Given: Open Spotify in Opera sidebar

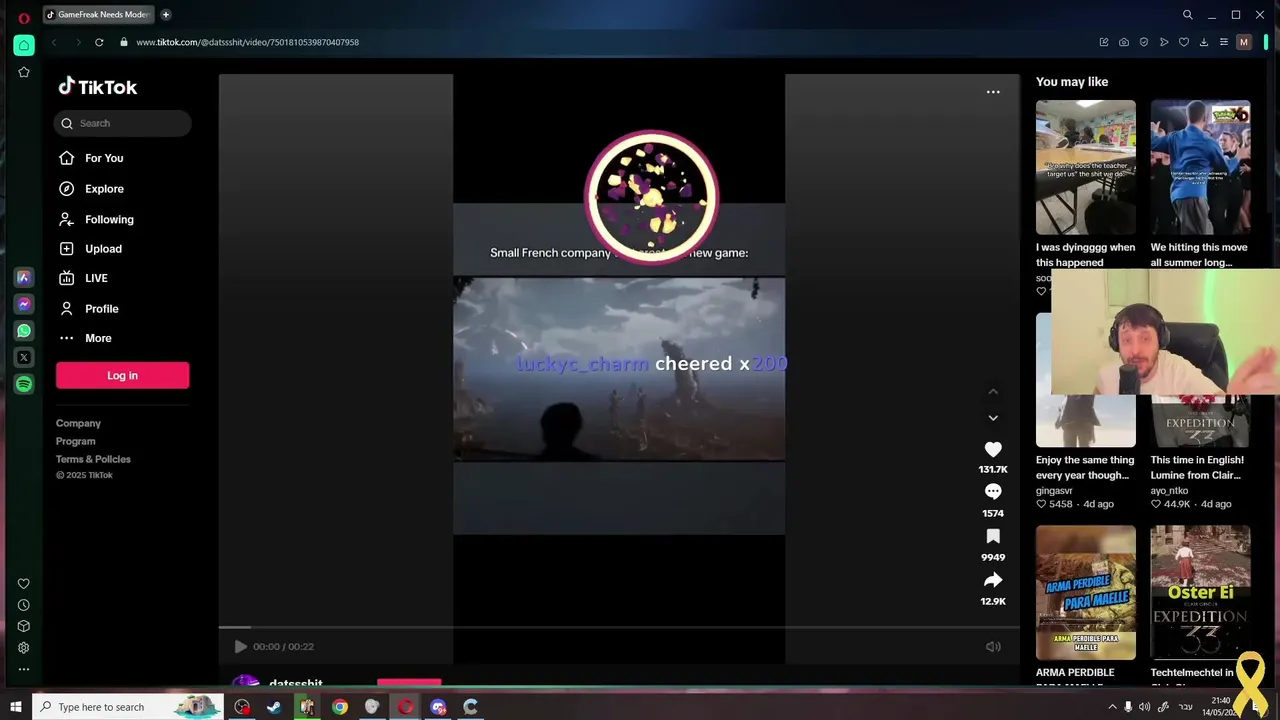Looking at the screenshot, I should (24, 384).
